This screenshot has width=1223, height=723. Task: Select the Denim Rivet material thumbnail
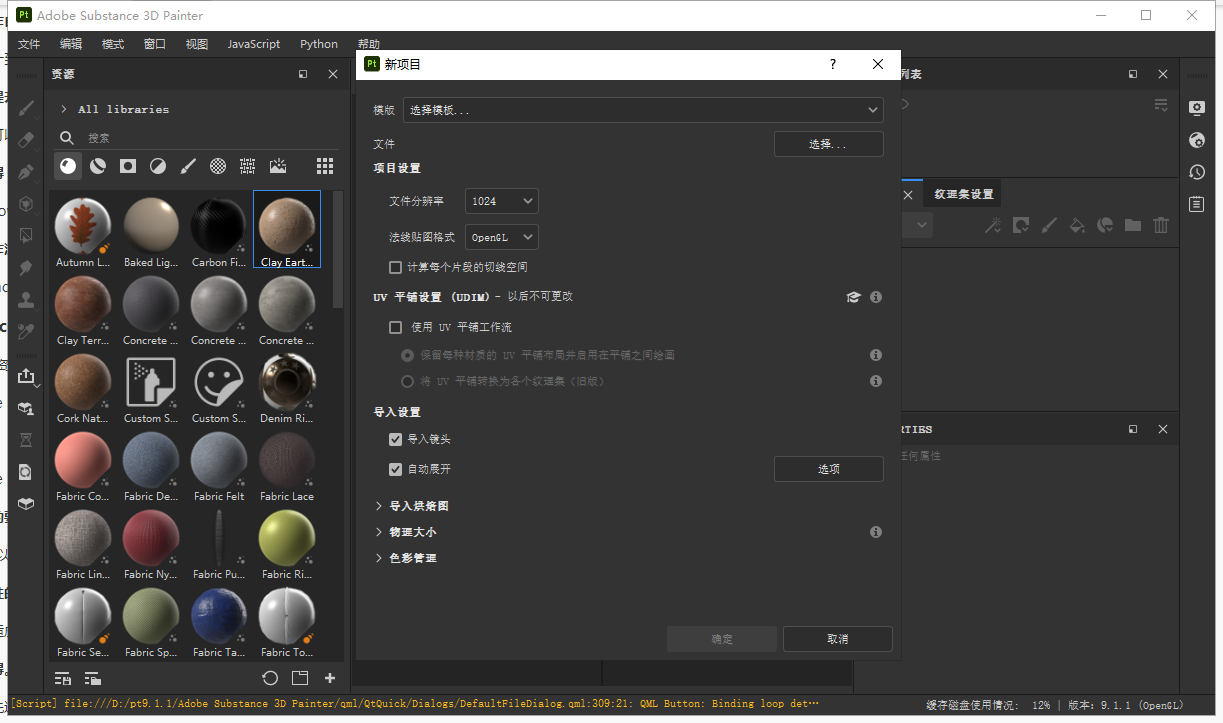coord(287,387)
